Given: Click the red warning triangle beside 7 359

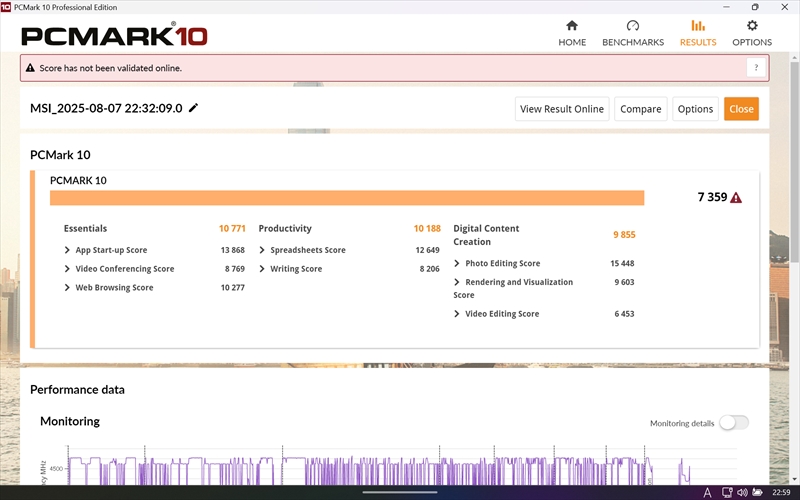Looking at the screenshot, I should pyautogui.click(x=736, y=197).
